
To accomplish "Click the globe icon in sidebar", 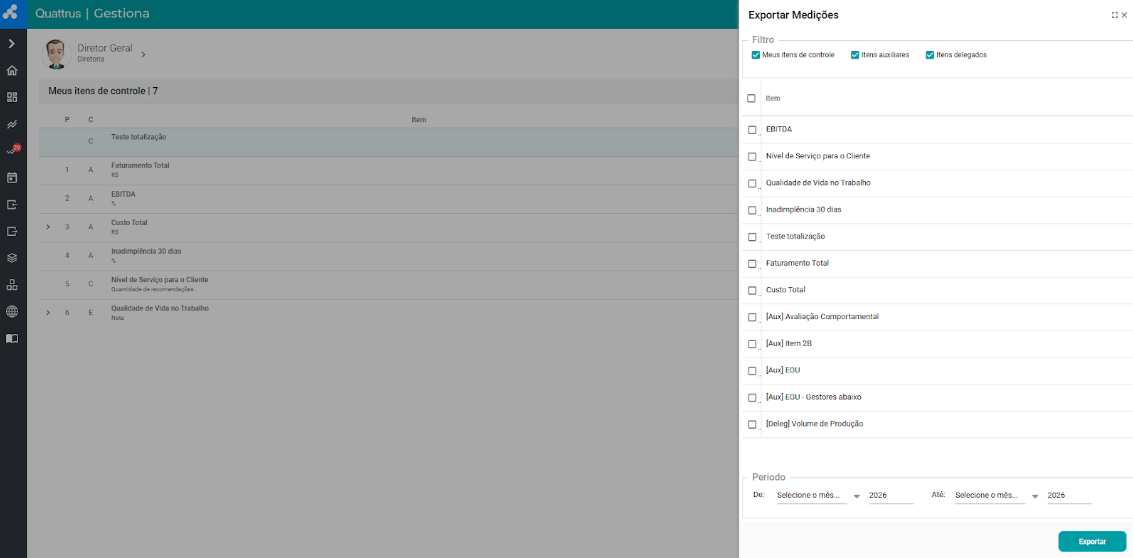I will [x=12, y=311].
